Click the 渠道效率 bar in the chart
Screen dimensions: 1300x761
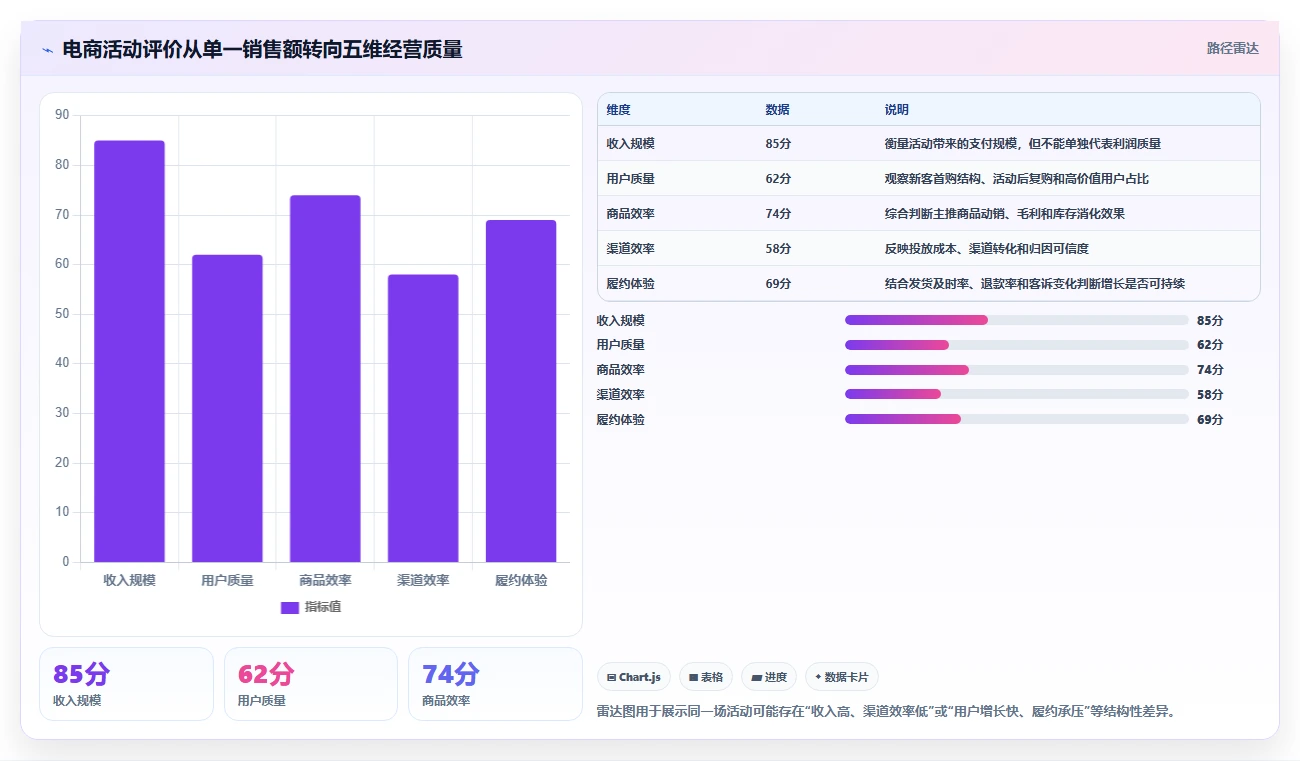click(x=423, y=418)
